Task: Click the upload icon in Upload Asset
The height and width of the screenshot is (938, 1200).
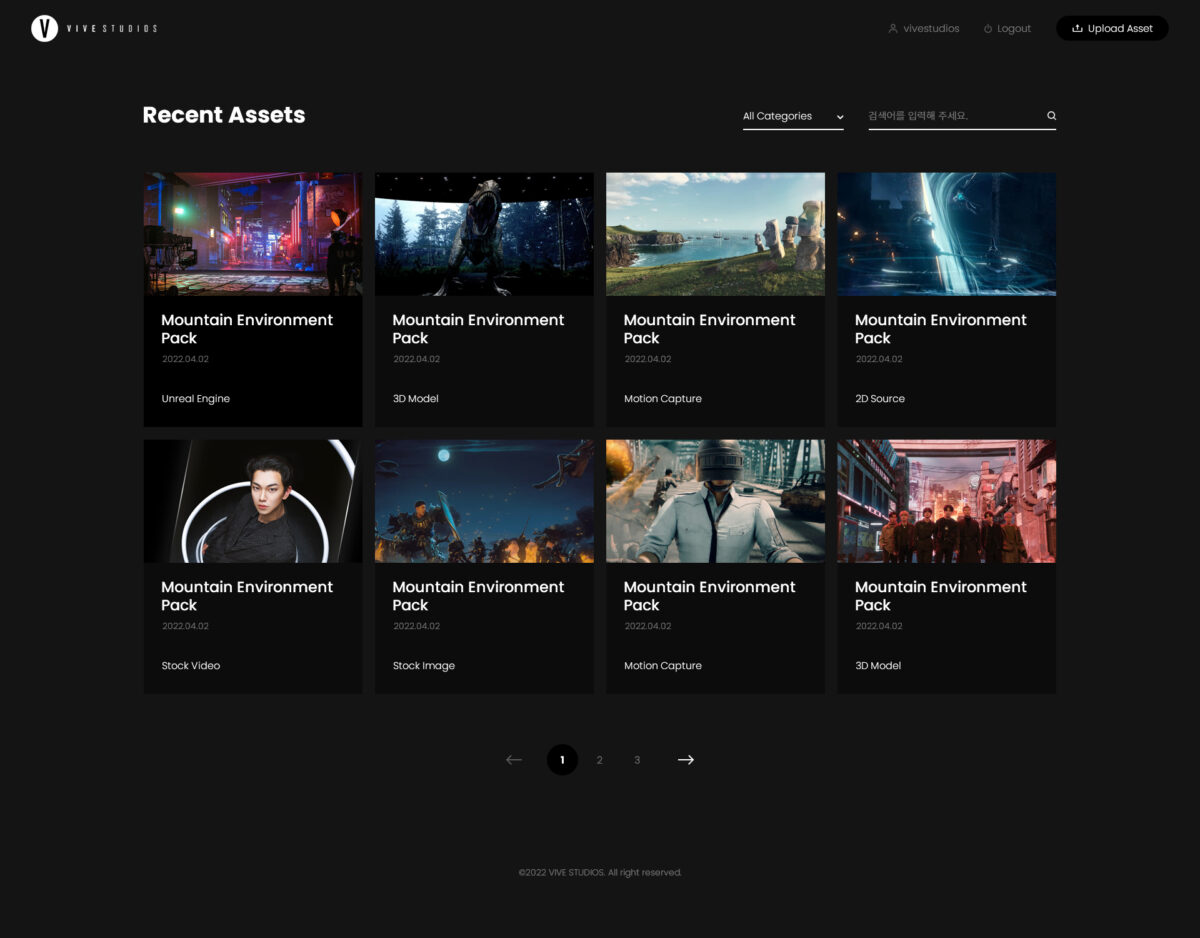Action: (1077, 29)
